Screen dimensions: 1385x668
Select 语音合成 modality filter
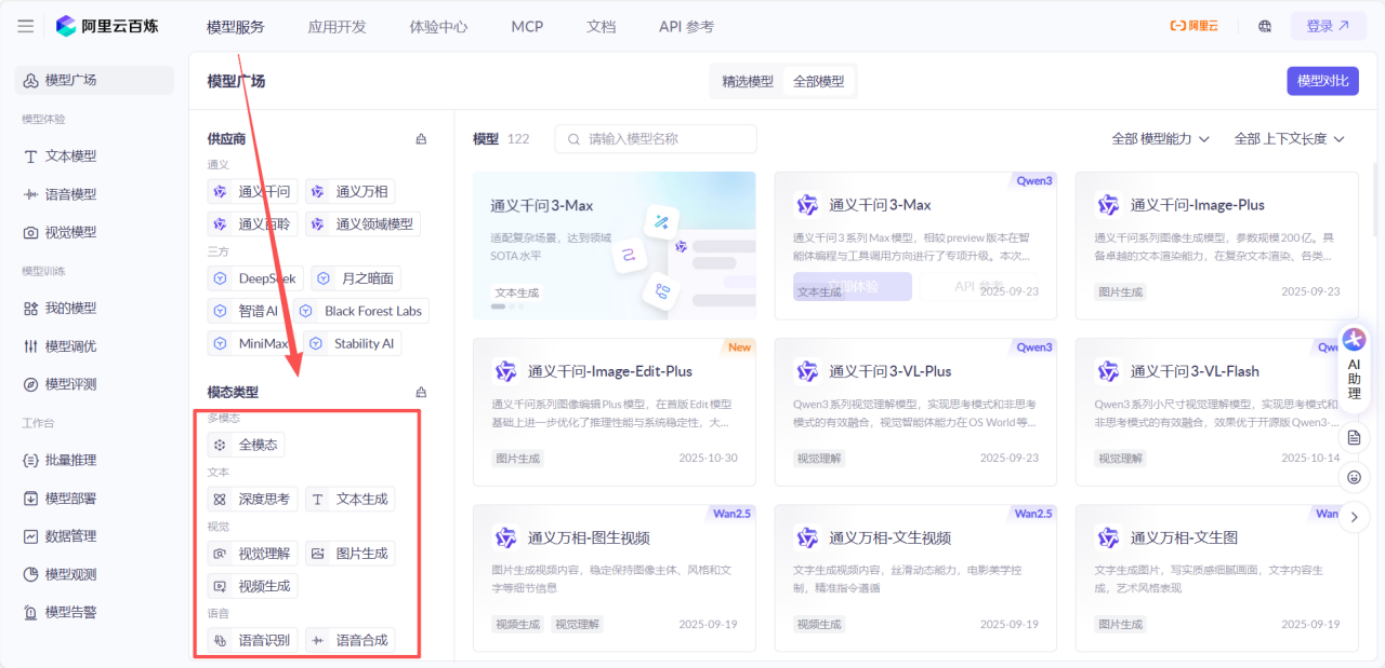(350, 640)
